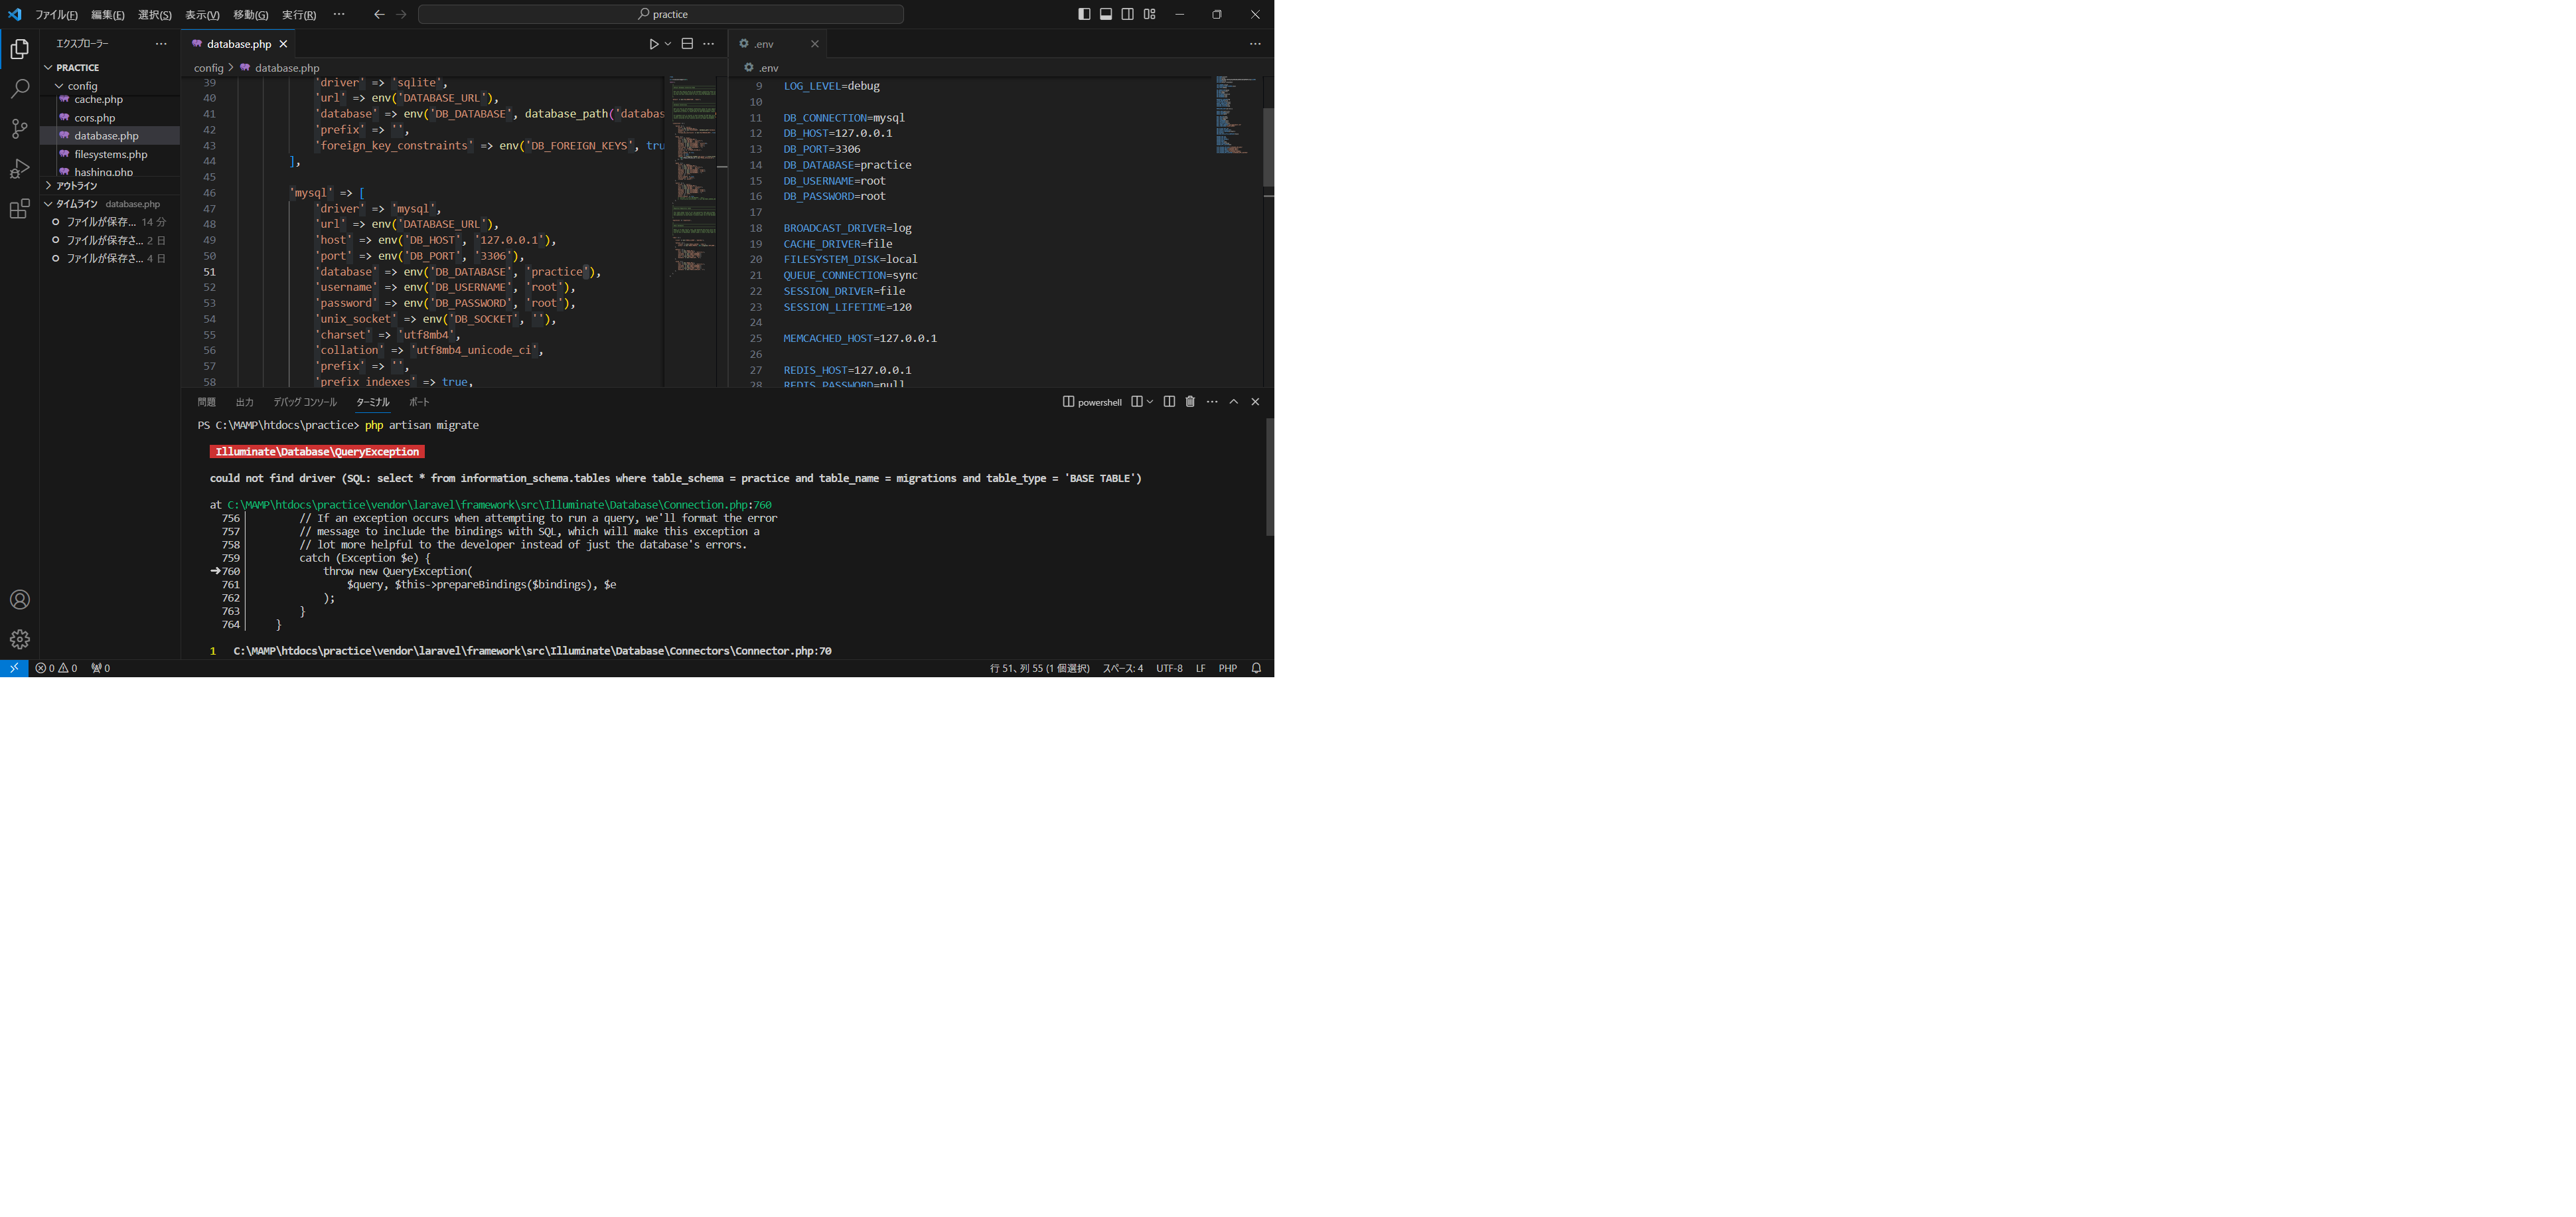Screen dimensions: 2576x1217
Task: Click the remote window indicator in status bar
Action: pos(14,668)
